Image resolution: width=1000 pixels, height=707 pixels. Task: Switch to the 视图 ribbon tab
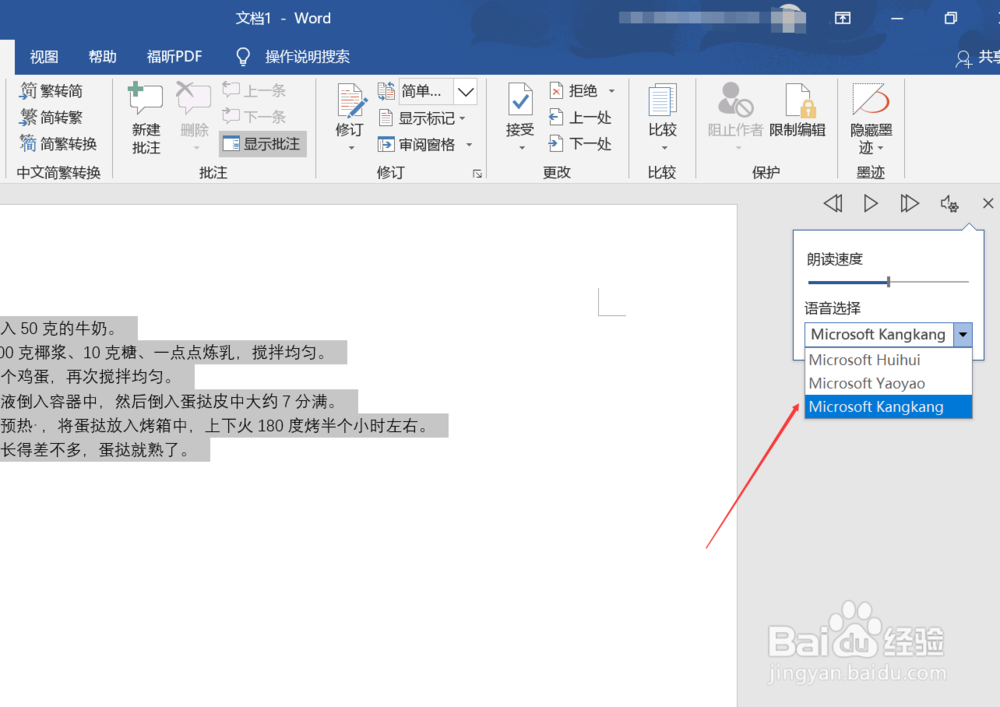click(x=44, y=57)
